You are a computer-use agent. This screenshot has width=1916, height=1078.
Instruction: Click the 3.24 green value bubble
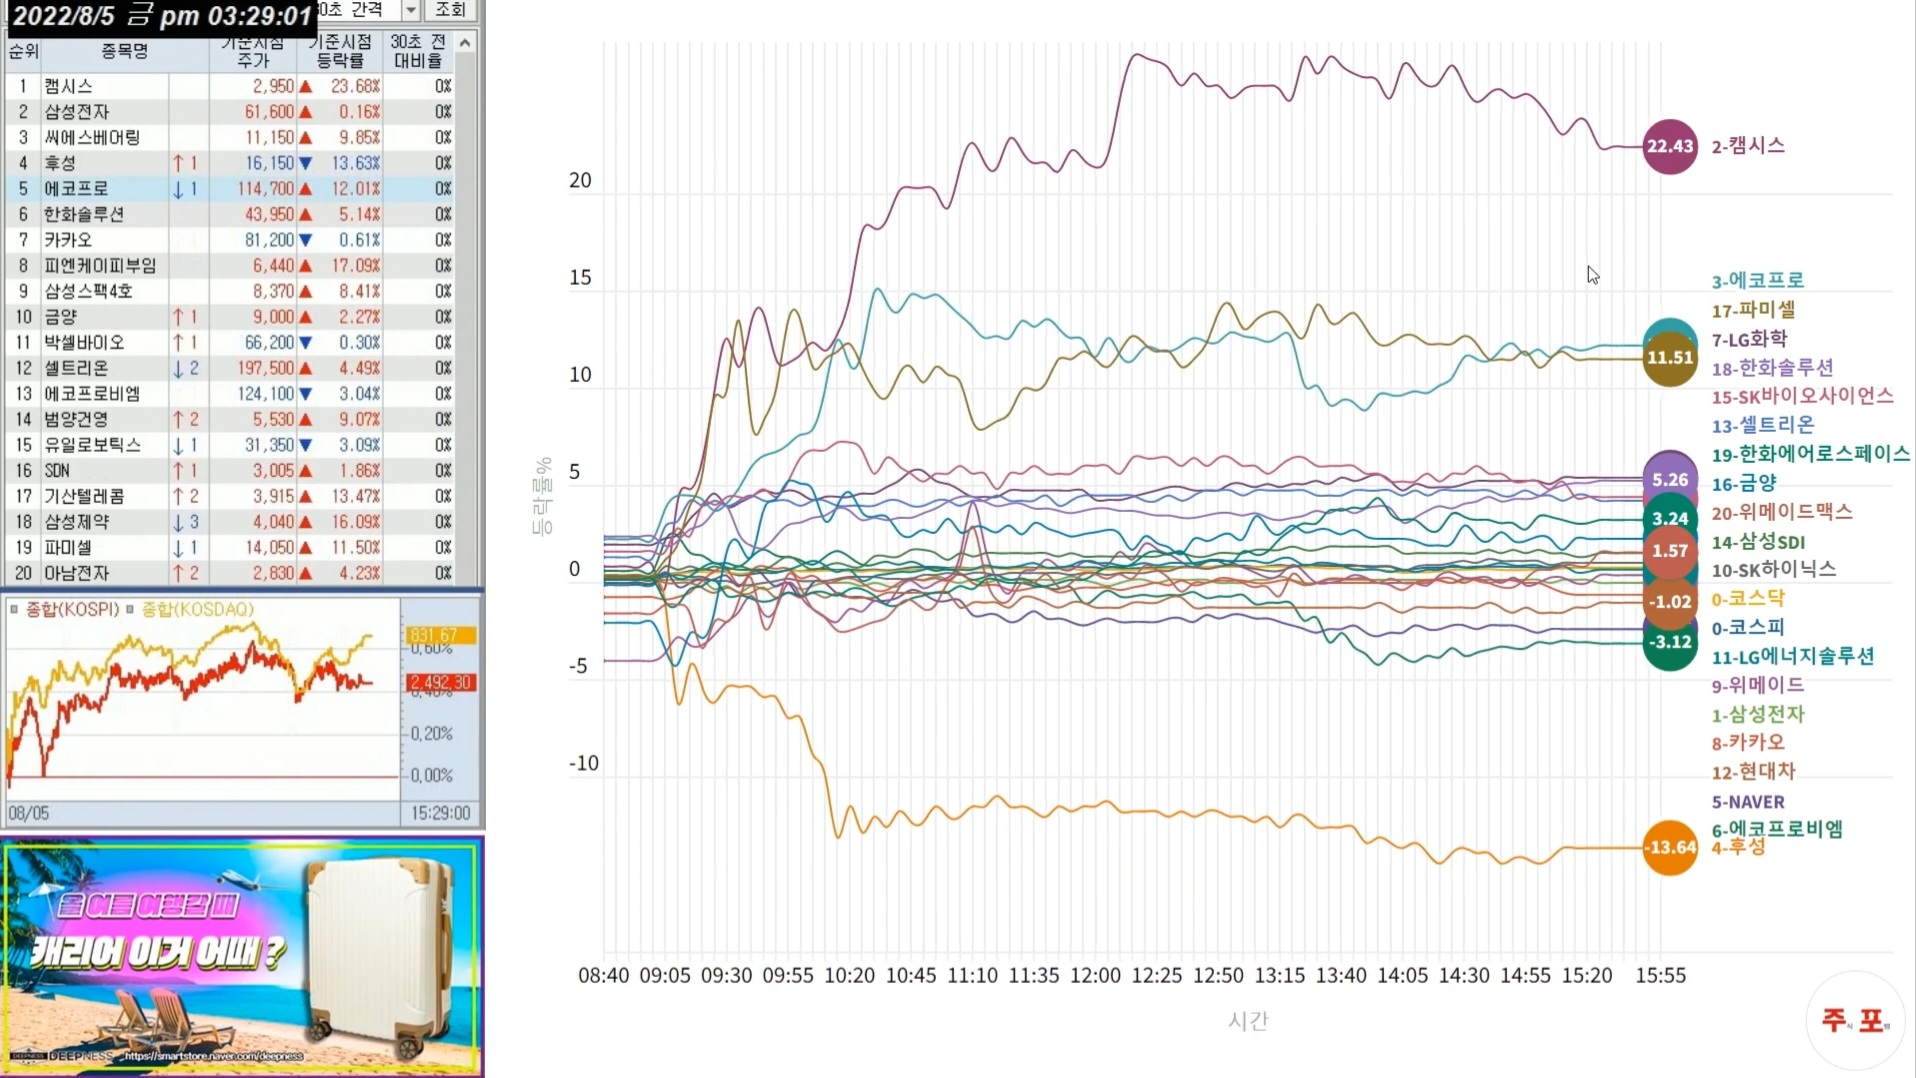click(1670, 518)
